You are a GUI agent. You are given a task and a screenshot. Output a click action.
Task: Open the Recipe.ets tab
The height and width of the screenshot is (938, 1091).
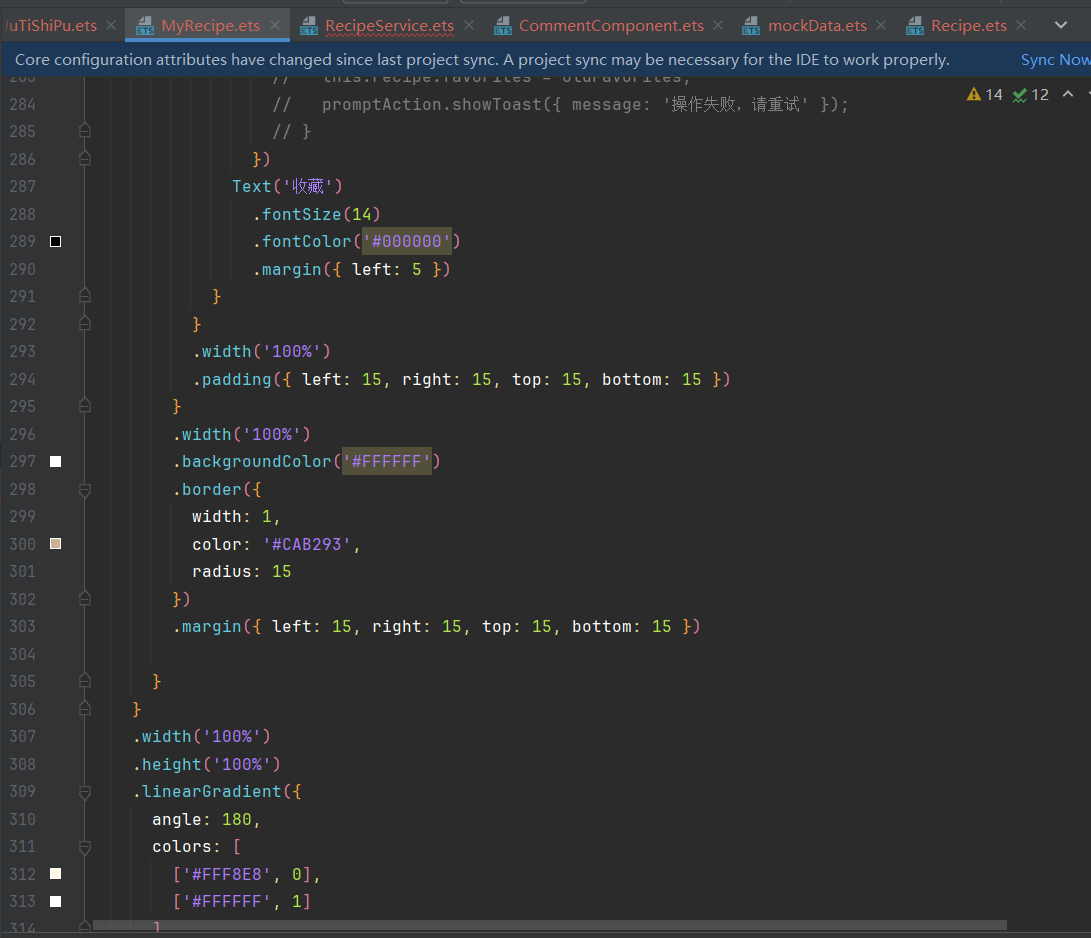pyautogui.click(x=969, y=26)
